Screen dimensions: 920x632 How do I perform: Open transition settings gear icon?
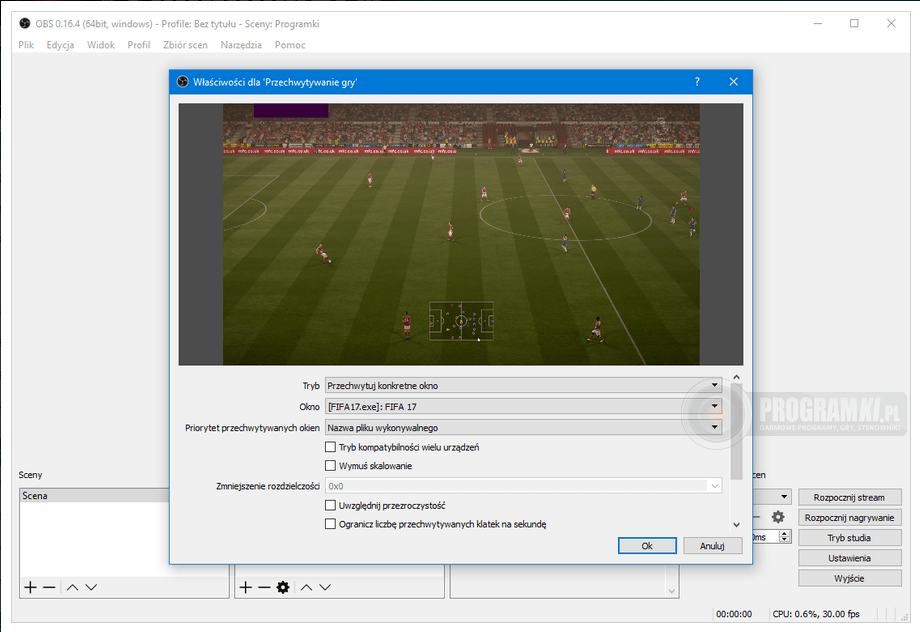click(x=778, y=517)
